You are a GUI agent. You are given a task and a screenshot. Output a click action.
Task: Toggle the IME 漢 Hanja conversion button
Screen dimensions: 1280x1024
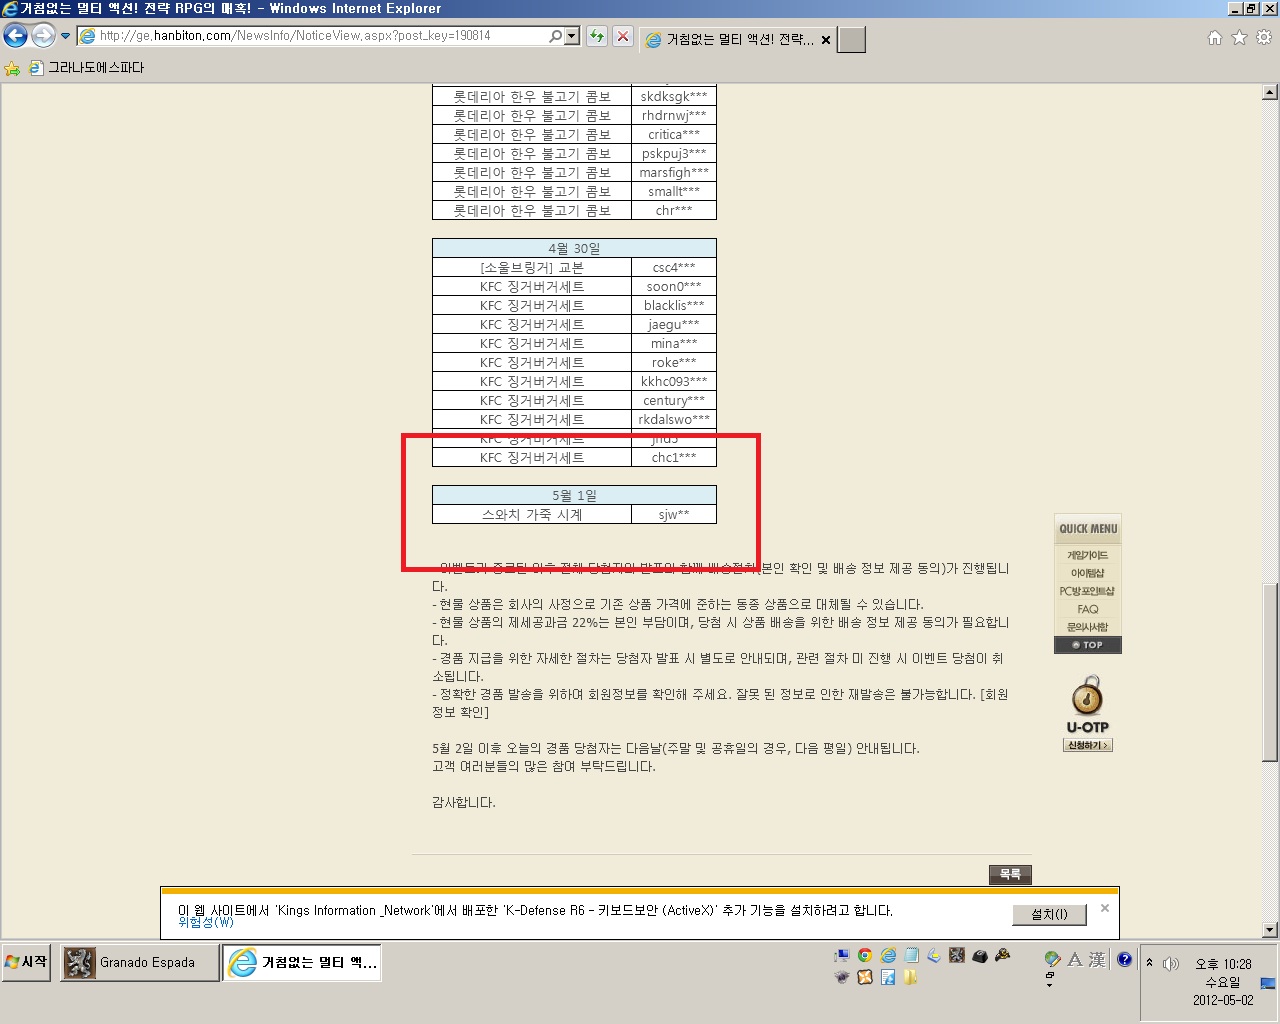click(1097, 960)
